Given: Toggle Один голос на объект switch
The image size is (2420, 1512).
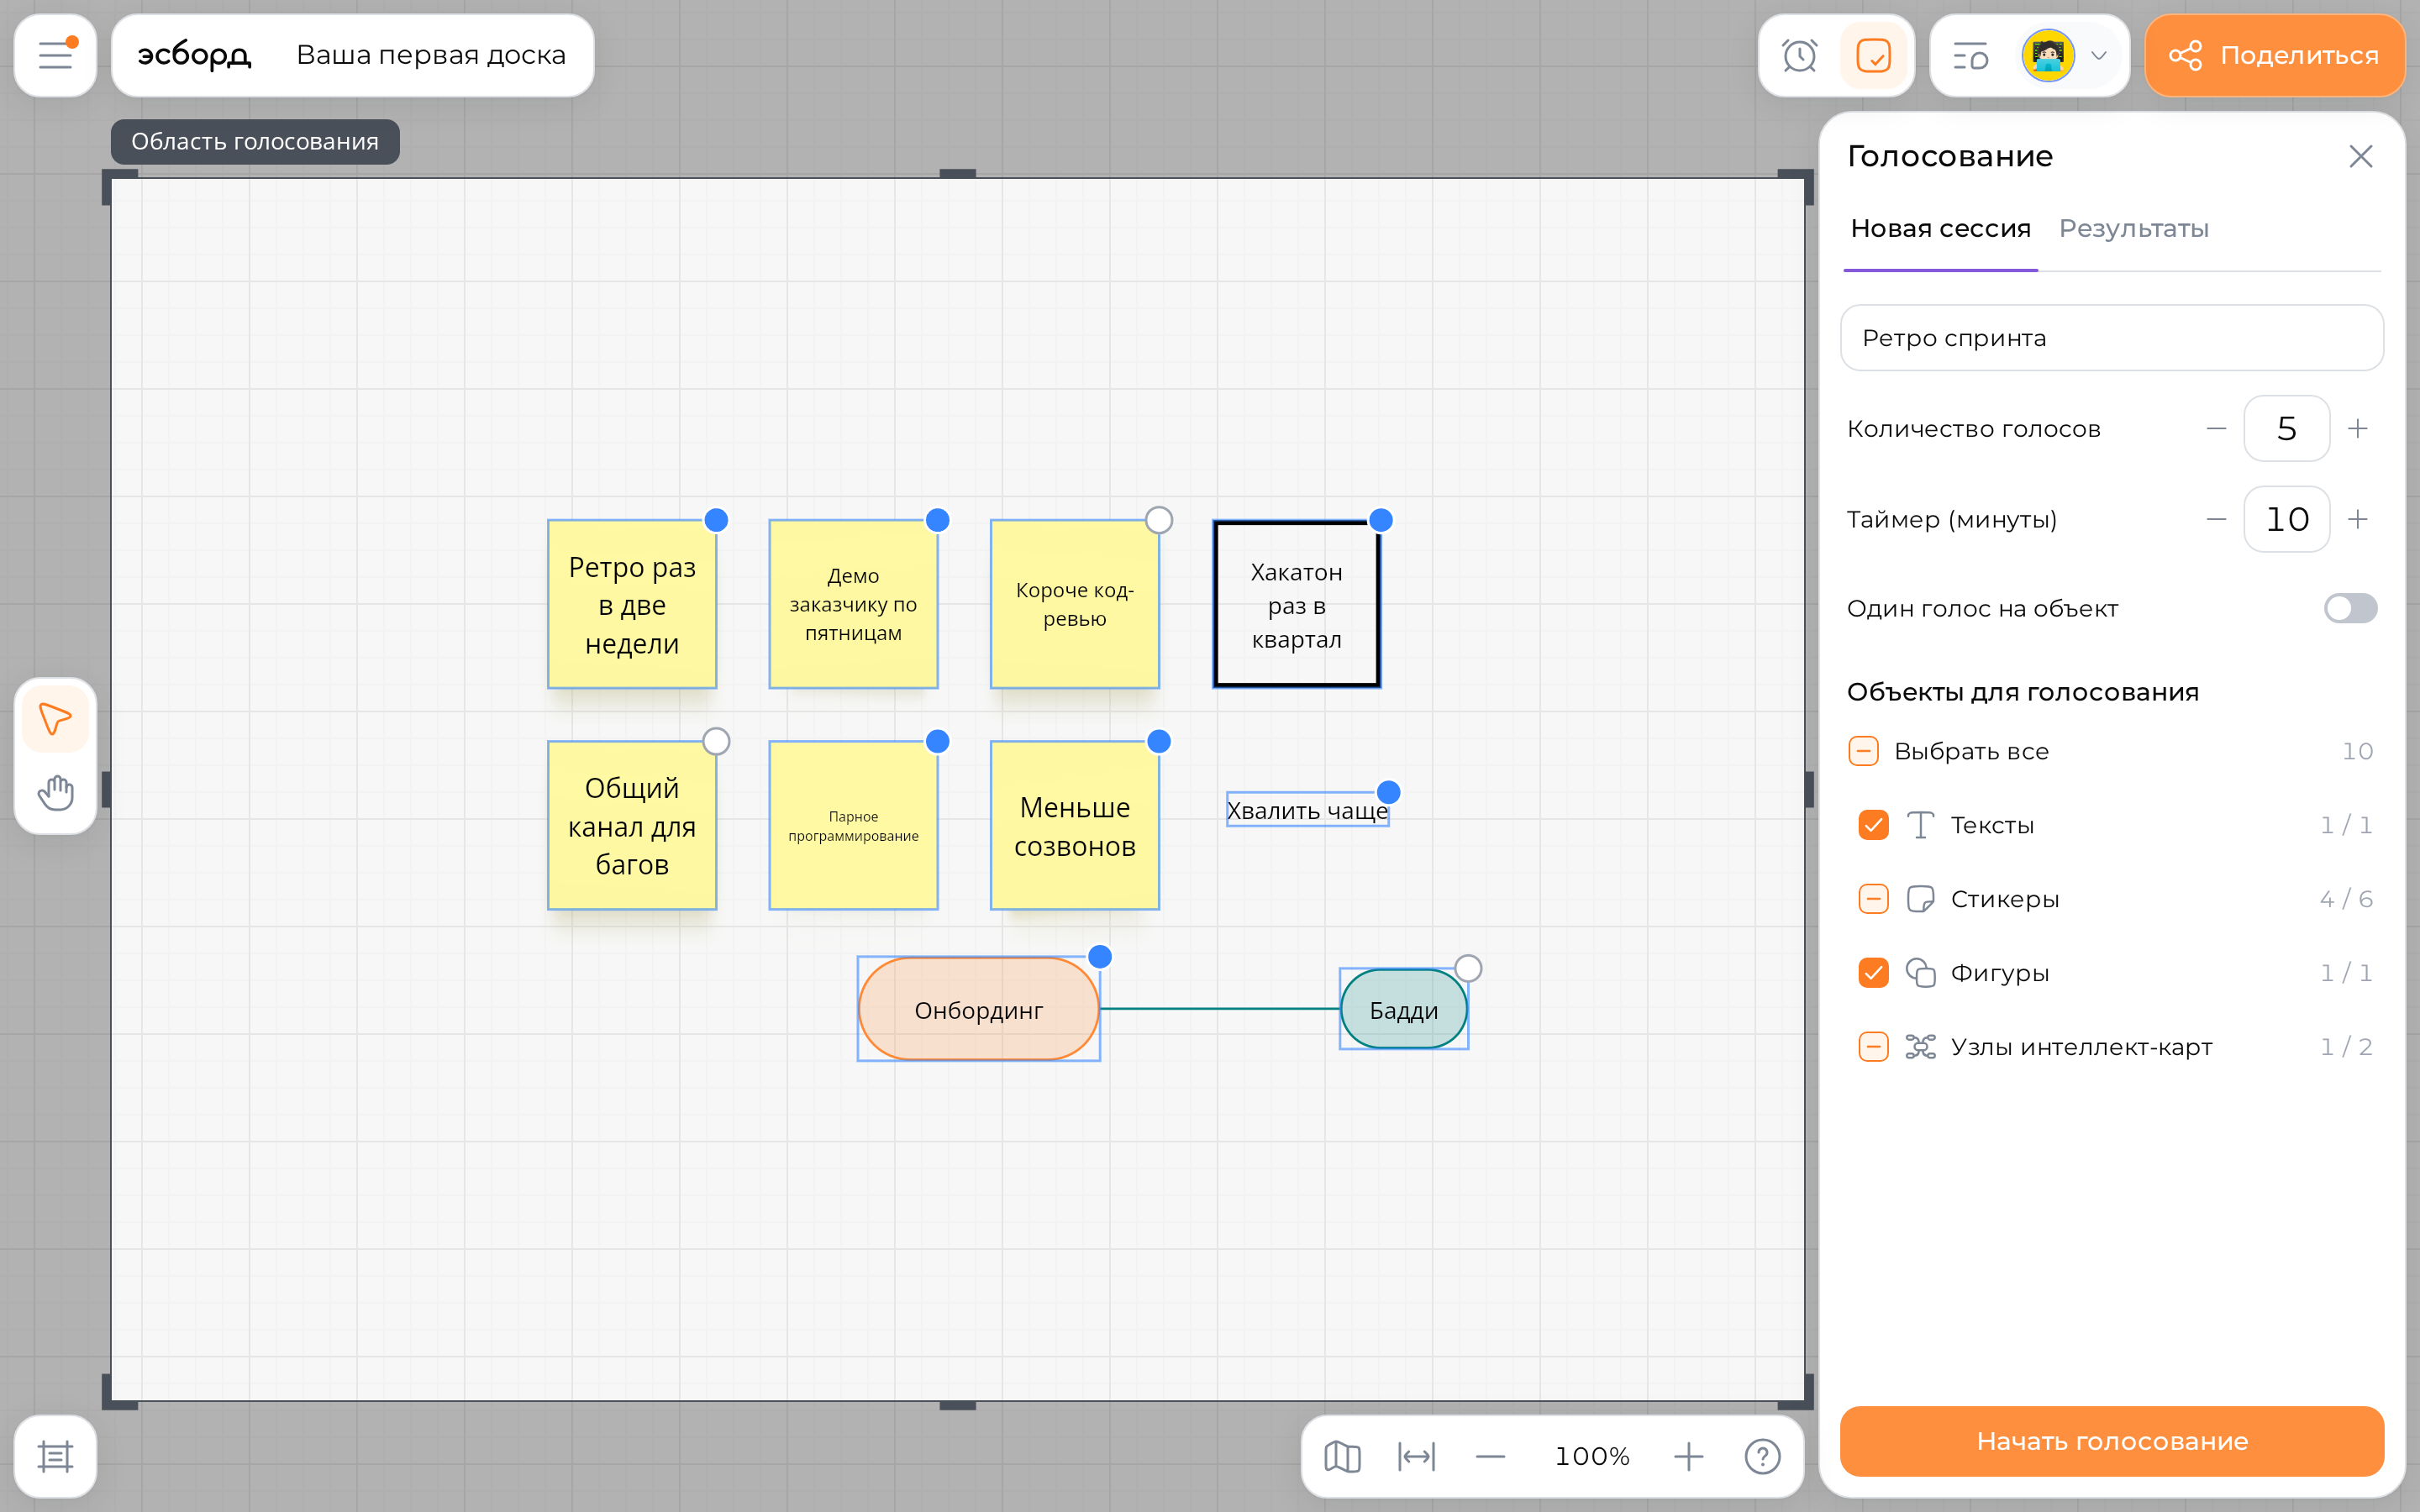Looking at the screenshot, I should 2350,608.
